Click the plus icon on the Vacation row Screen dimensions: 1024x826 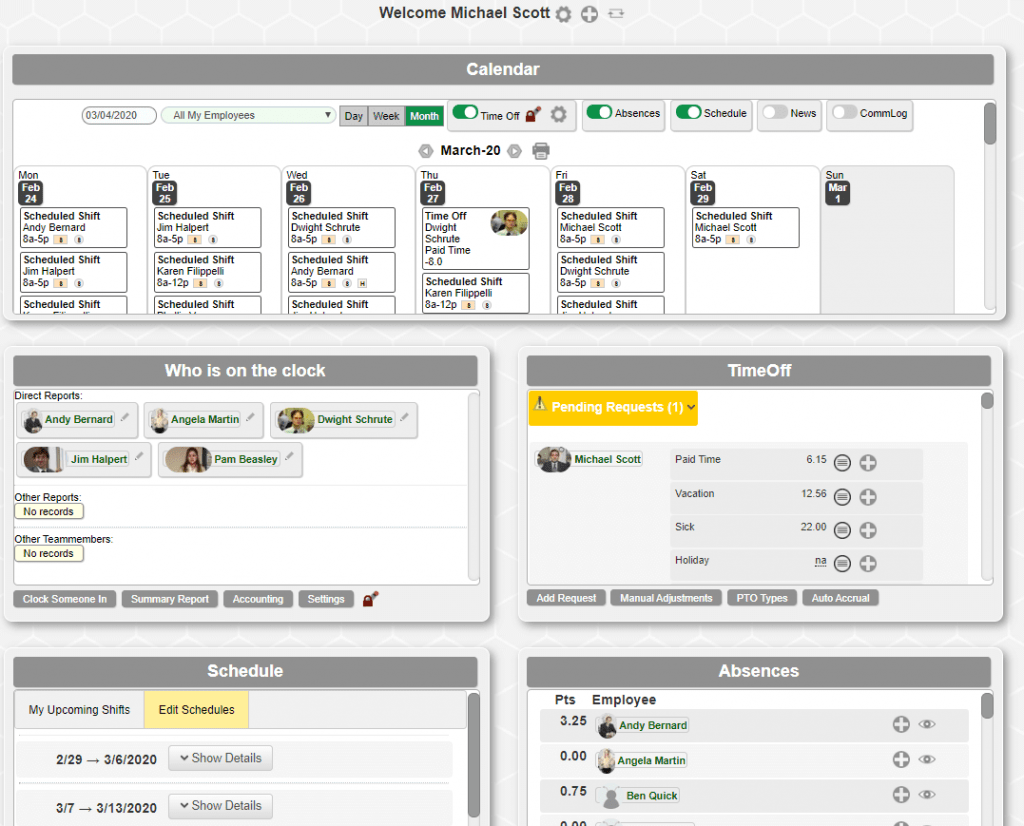(867, 497)
